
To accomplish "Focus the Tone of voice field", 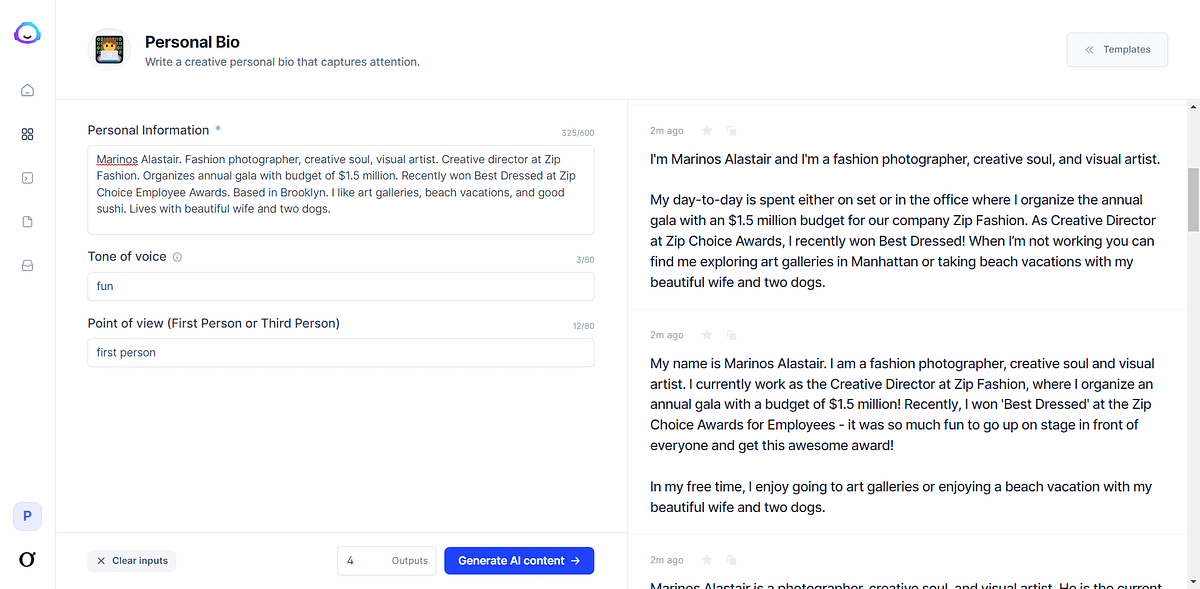I will [x=340, y=286].
